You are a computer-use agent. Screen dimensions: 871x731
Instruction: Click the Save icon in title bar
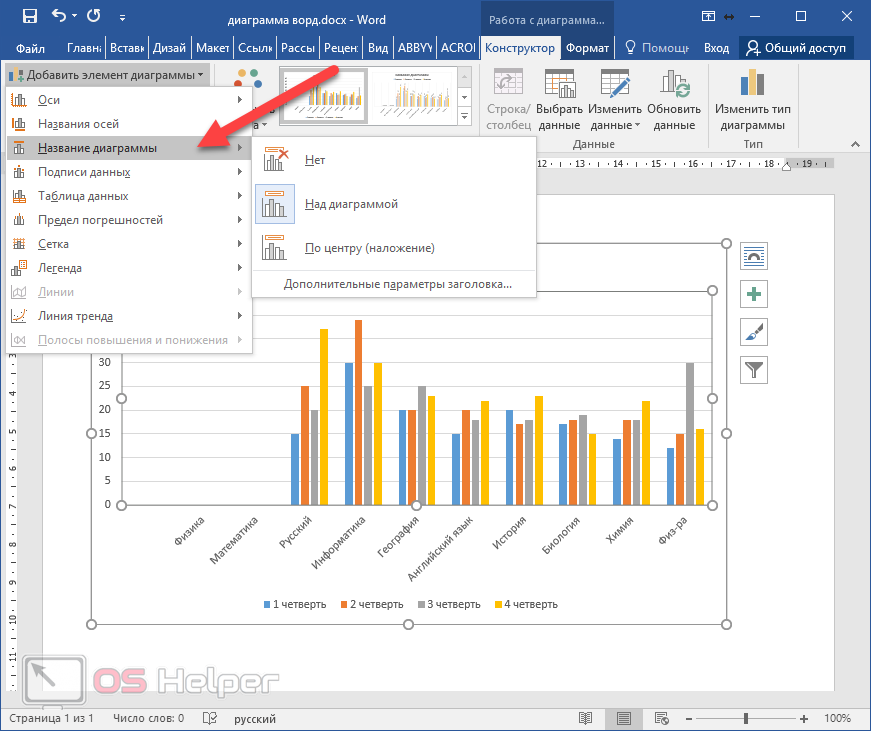29,16
